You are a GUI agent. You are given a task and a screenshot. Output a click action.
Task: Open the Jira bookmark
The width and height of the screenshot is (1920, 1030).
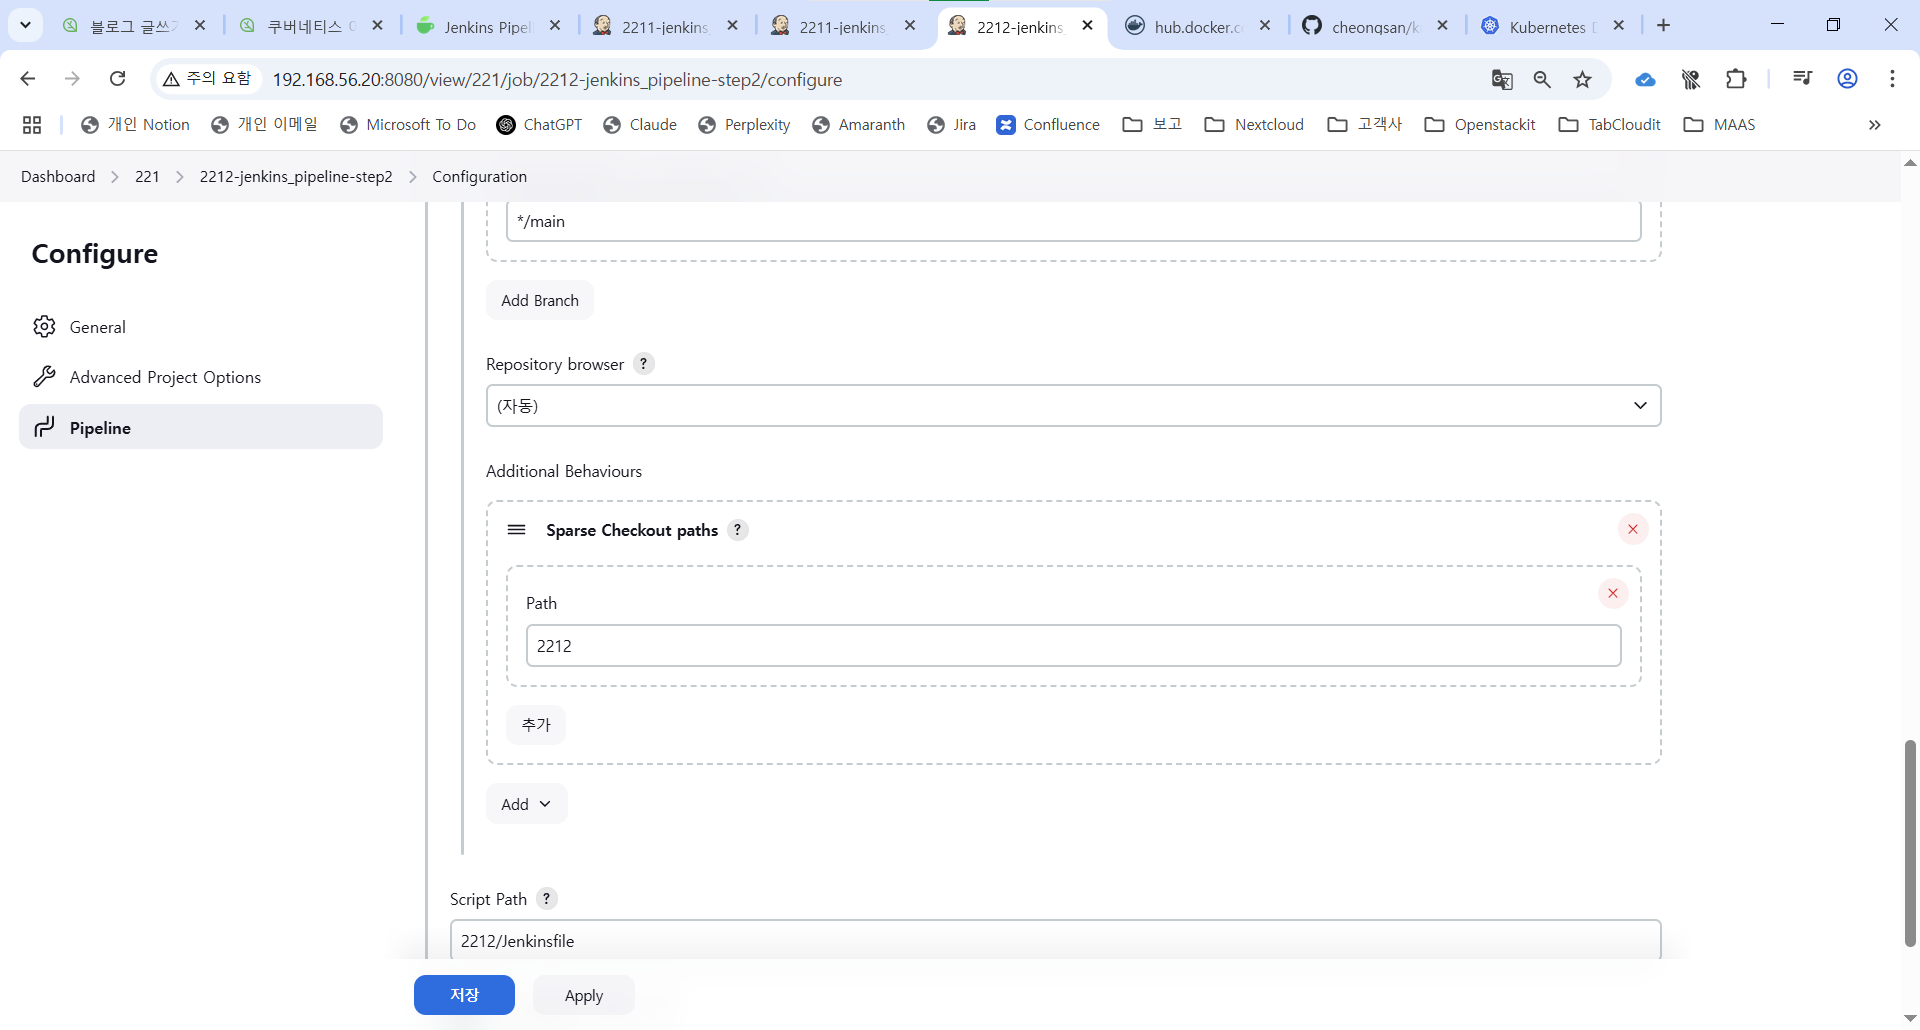click(x=951, y=125)
